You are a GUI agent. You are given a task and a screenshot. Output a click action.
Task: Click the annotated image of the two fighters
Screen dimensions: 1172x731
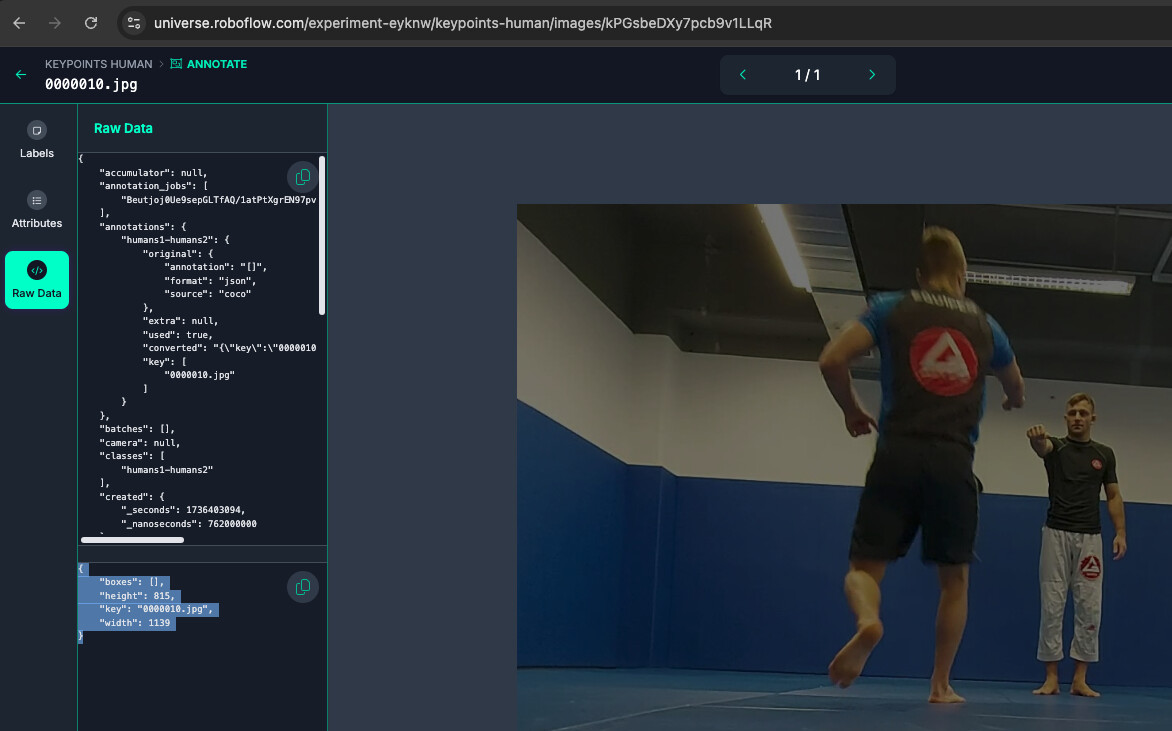[x=845, y=467]
